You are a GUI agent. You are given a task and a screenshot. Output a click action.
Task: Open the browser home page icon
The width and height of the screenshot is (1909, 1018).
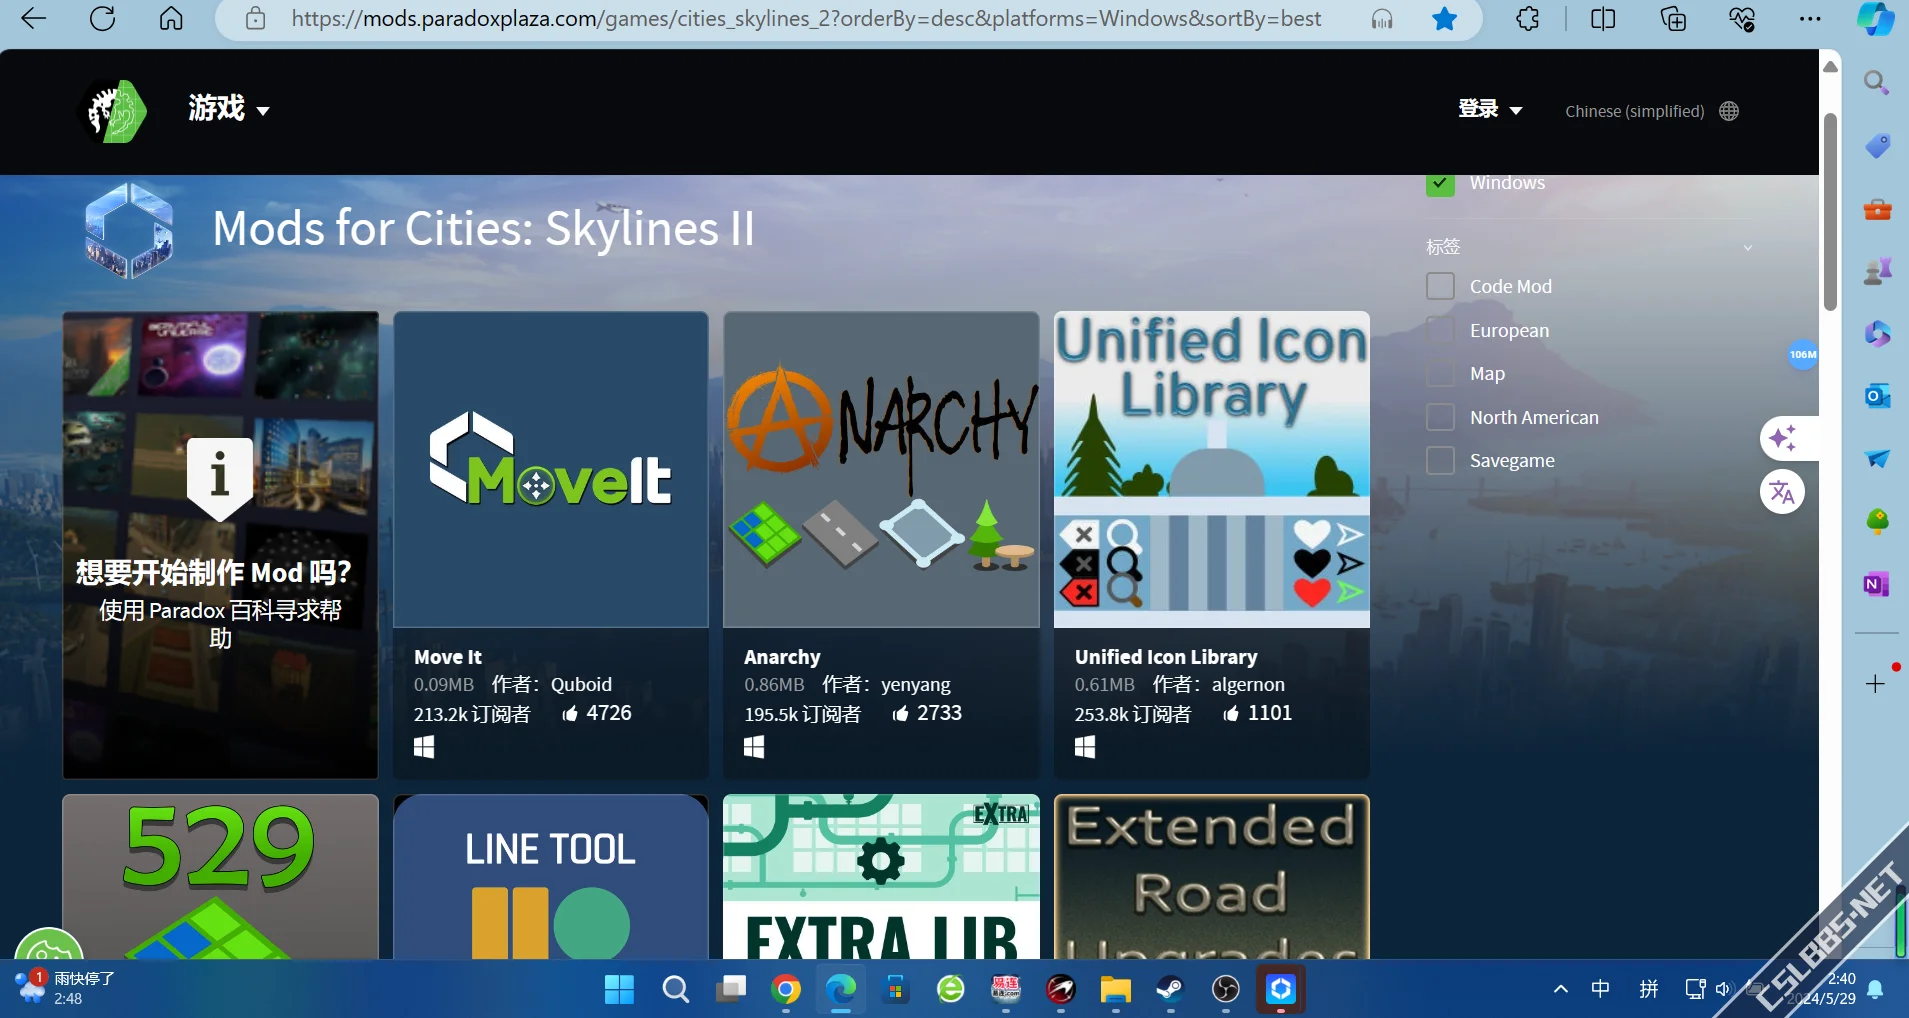[x=171, y=18]
